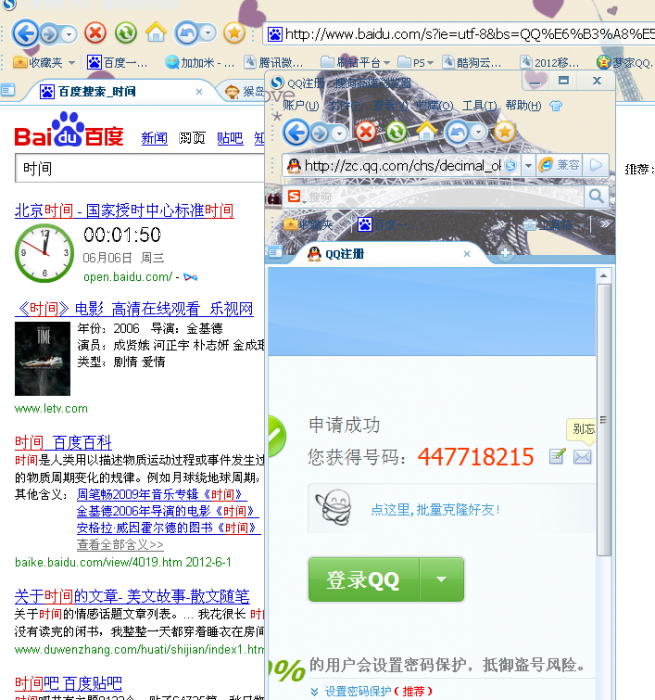Open the 加加米 bookmark
The height and width of the screenshot is (700, 655).
200,62
